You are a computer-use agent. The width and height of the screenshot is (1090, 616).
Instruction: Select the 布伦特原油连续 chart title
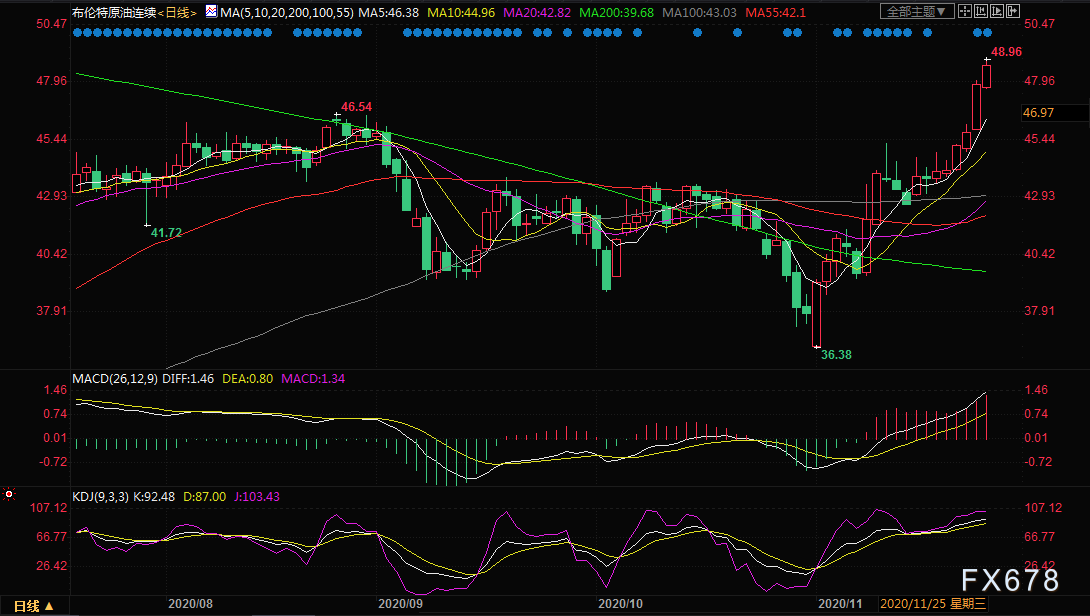(x=113, y=12)
